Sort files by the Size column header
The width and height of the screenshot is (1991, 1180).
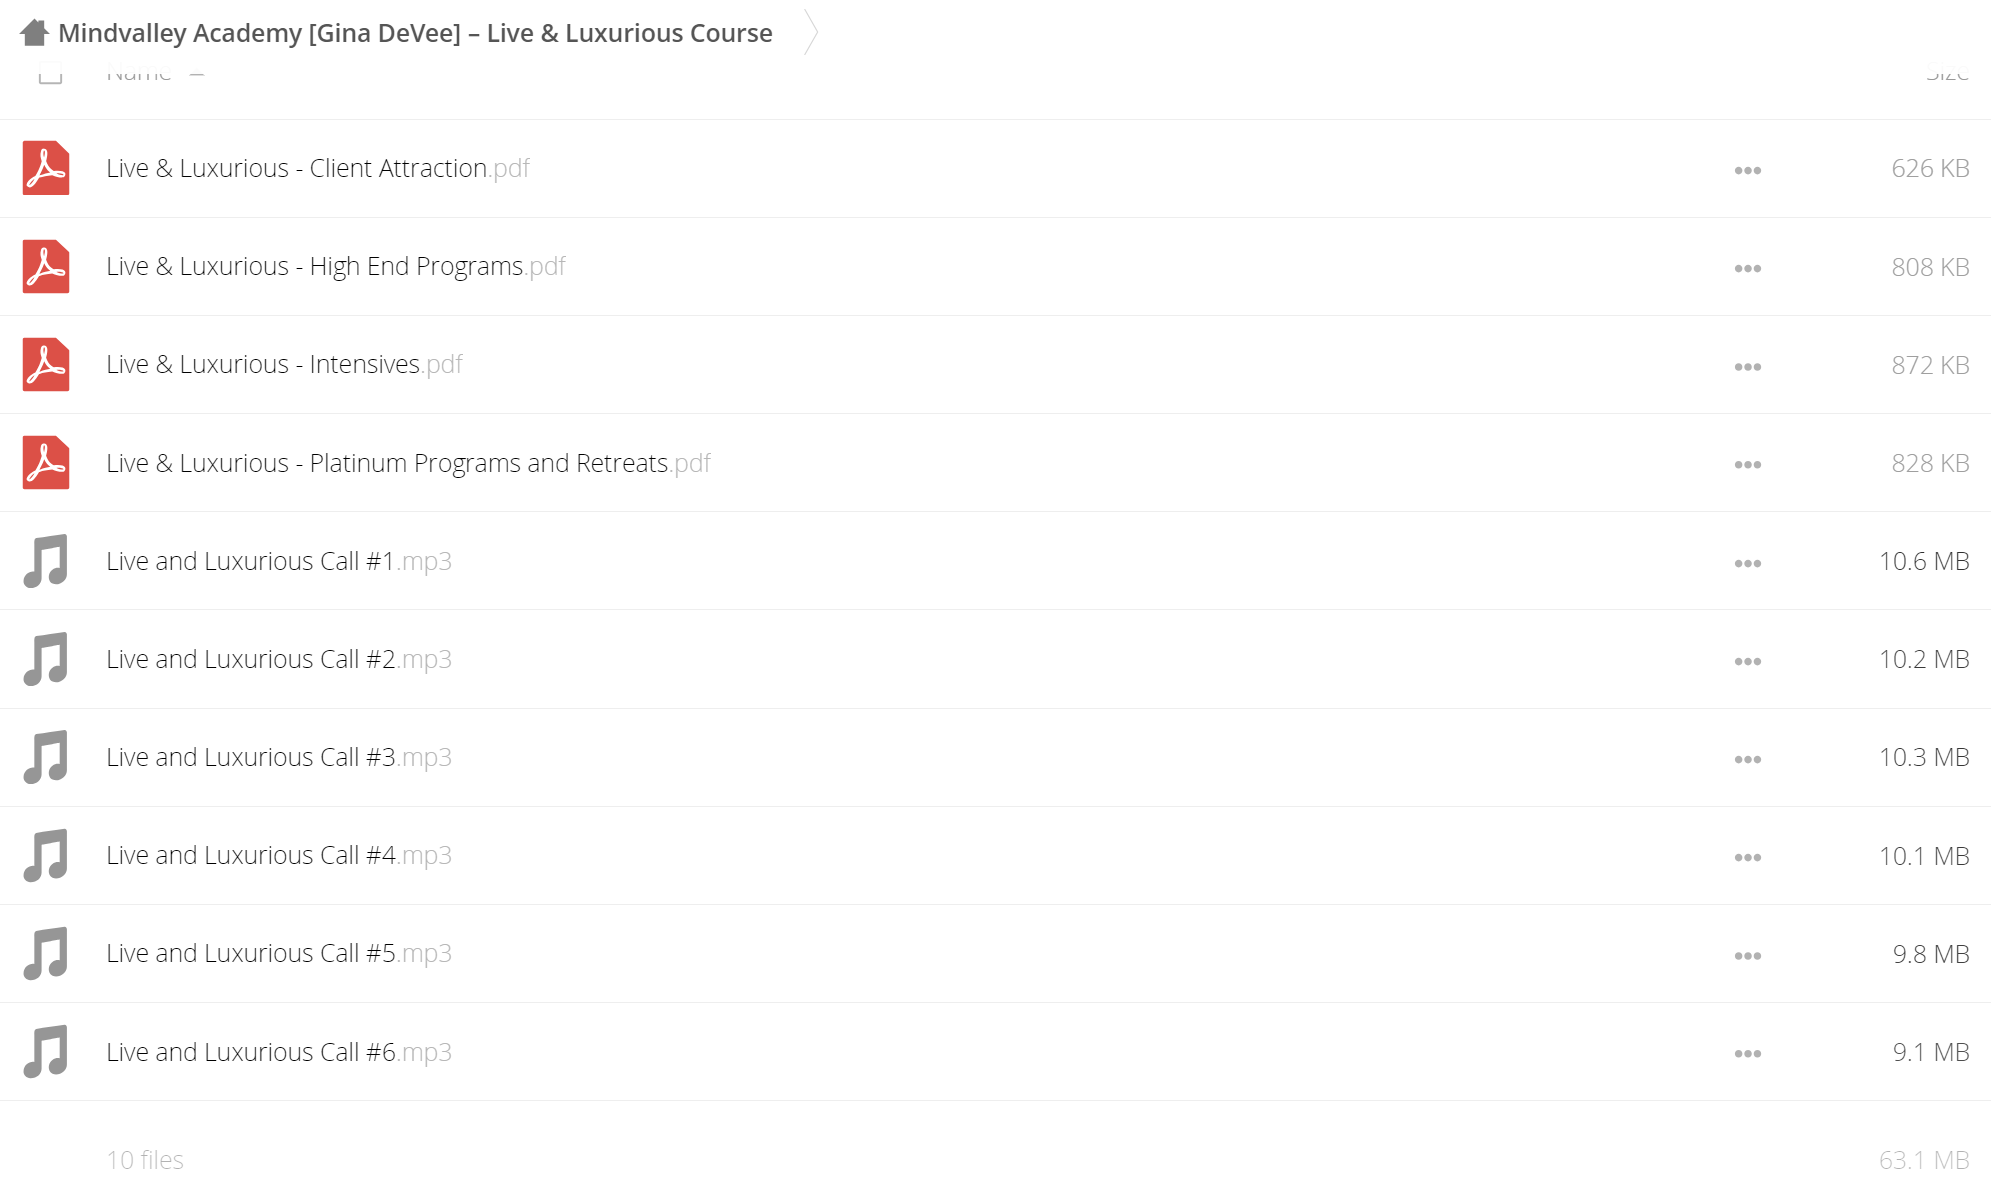tap(1946, 74)
